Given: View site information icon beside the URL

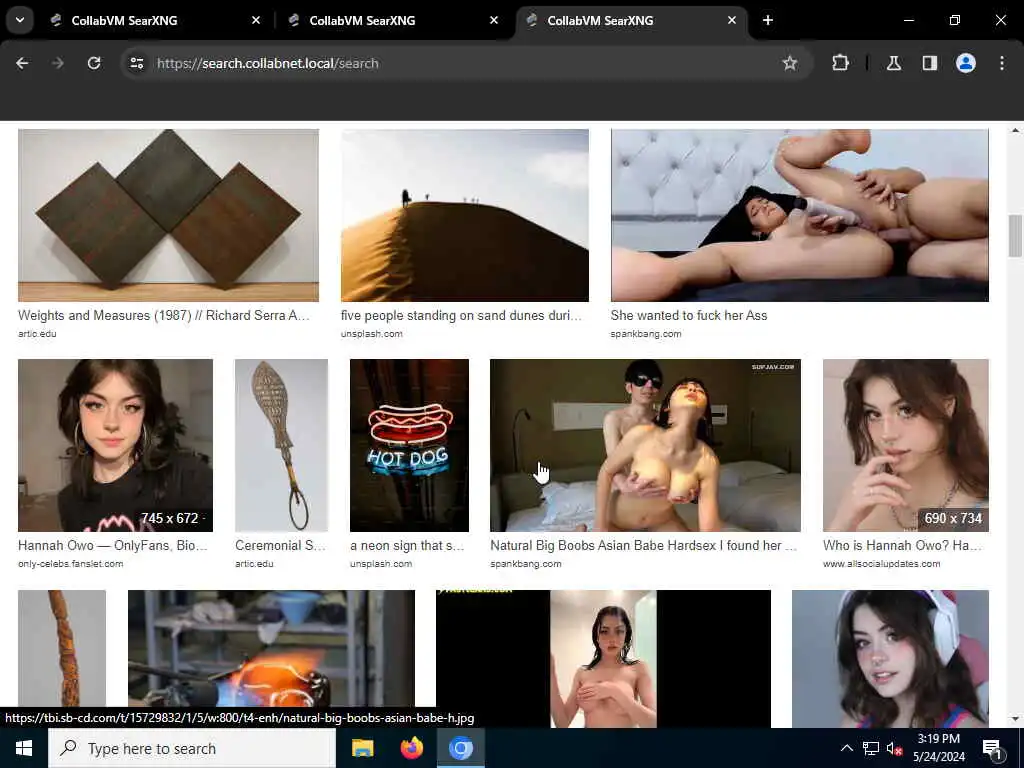Looking at the screenshot, I should pos(136,63).
